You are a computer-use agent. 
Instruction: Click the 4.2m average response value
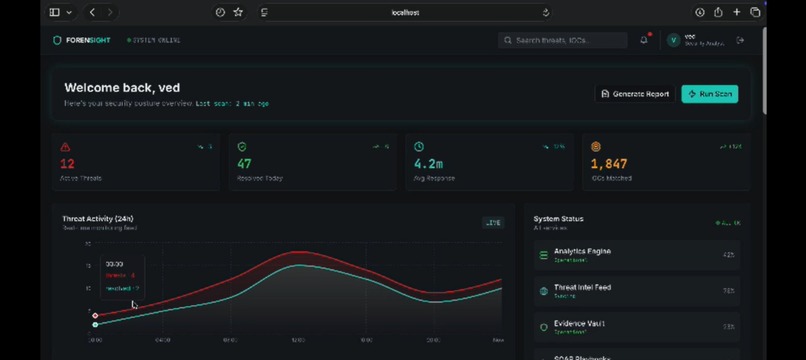pos(428,164)
